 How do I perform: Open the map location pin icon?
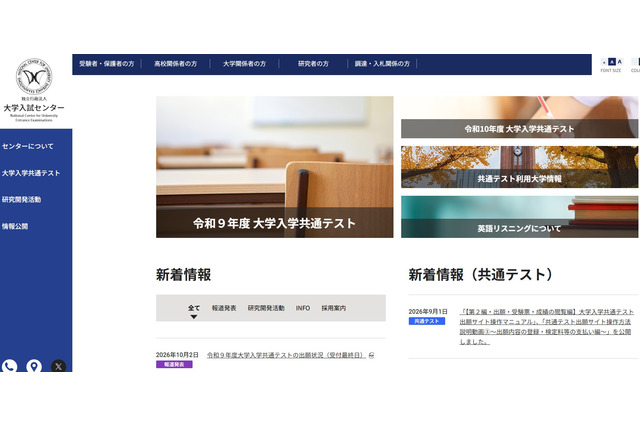(x=34, y=366)
